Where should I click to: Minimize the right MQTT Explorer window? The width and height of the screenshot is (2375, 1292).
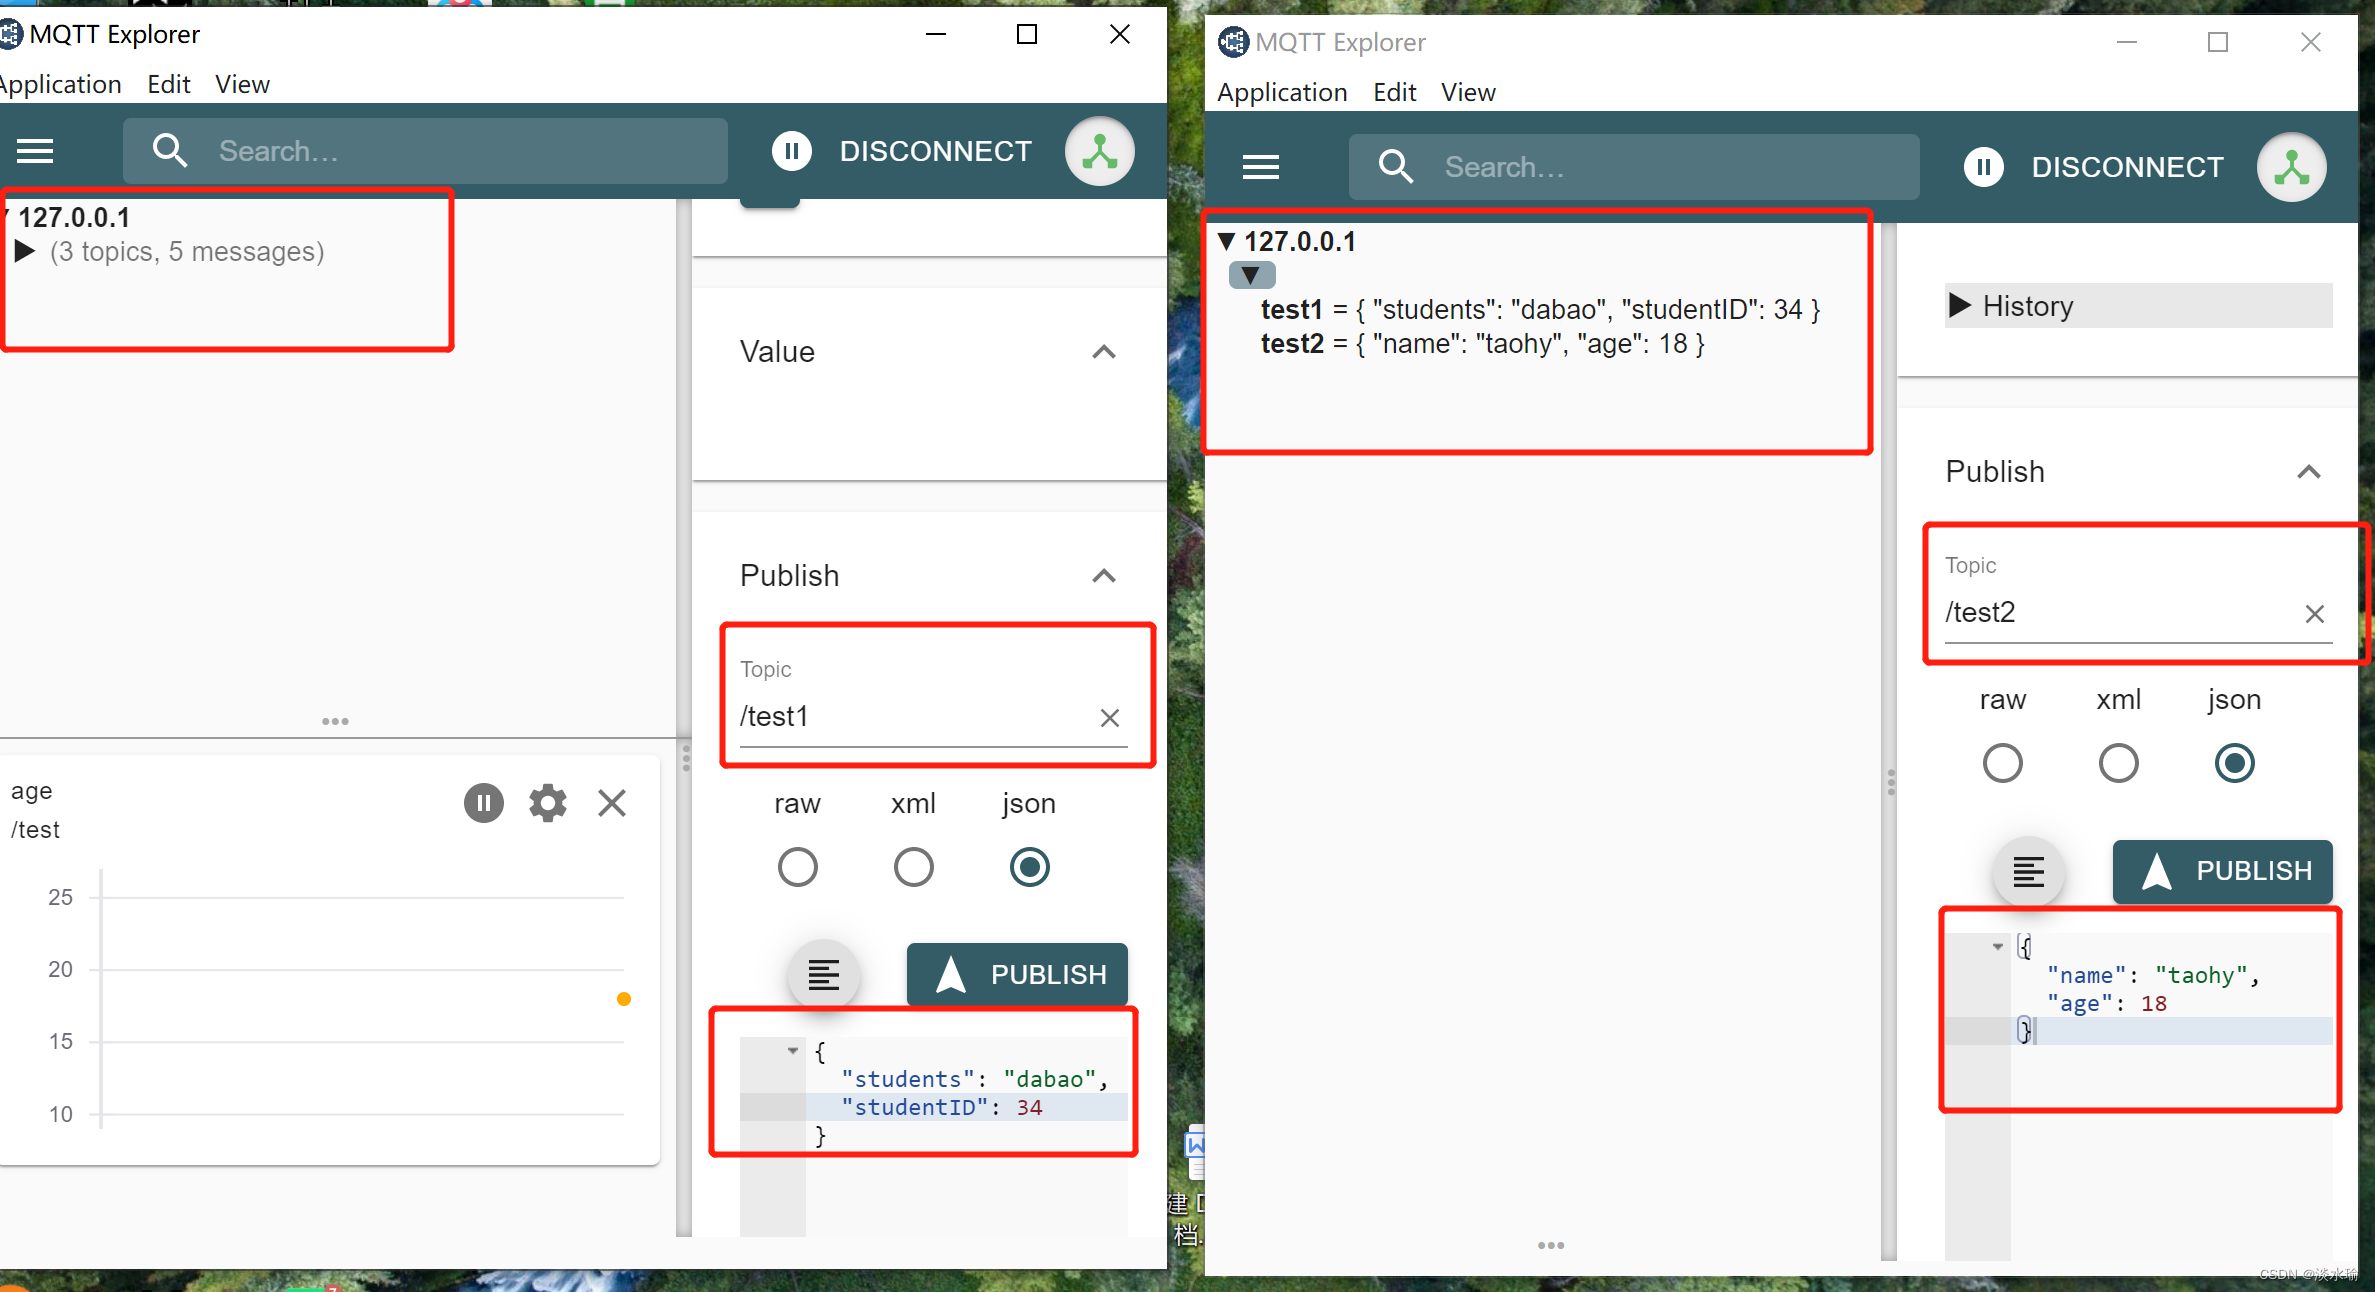pyautogui.click(x=2127, y=42)
